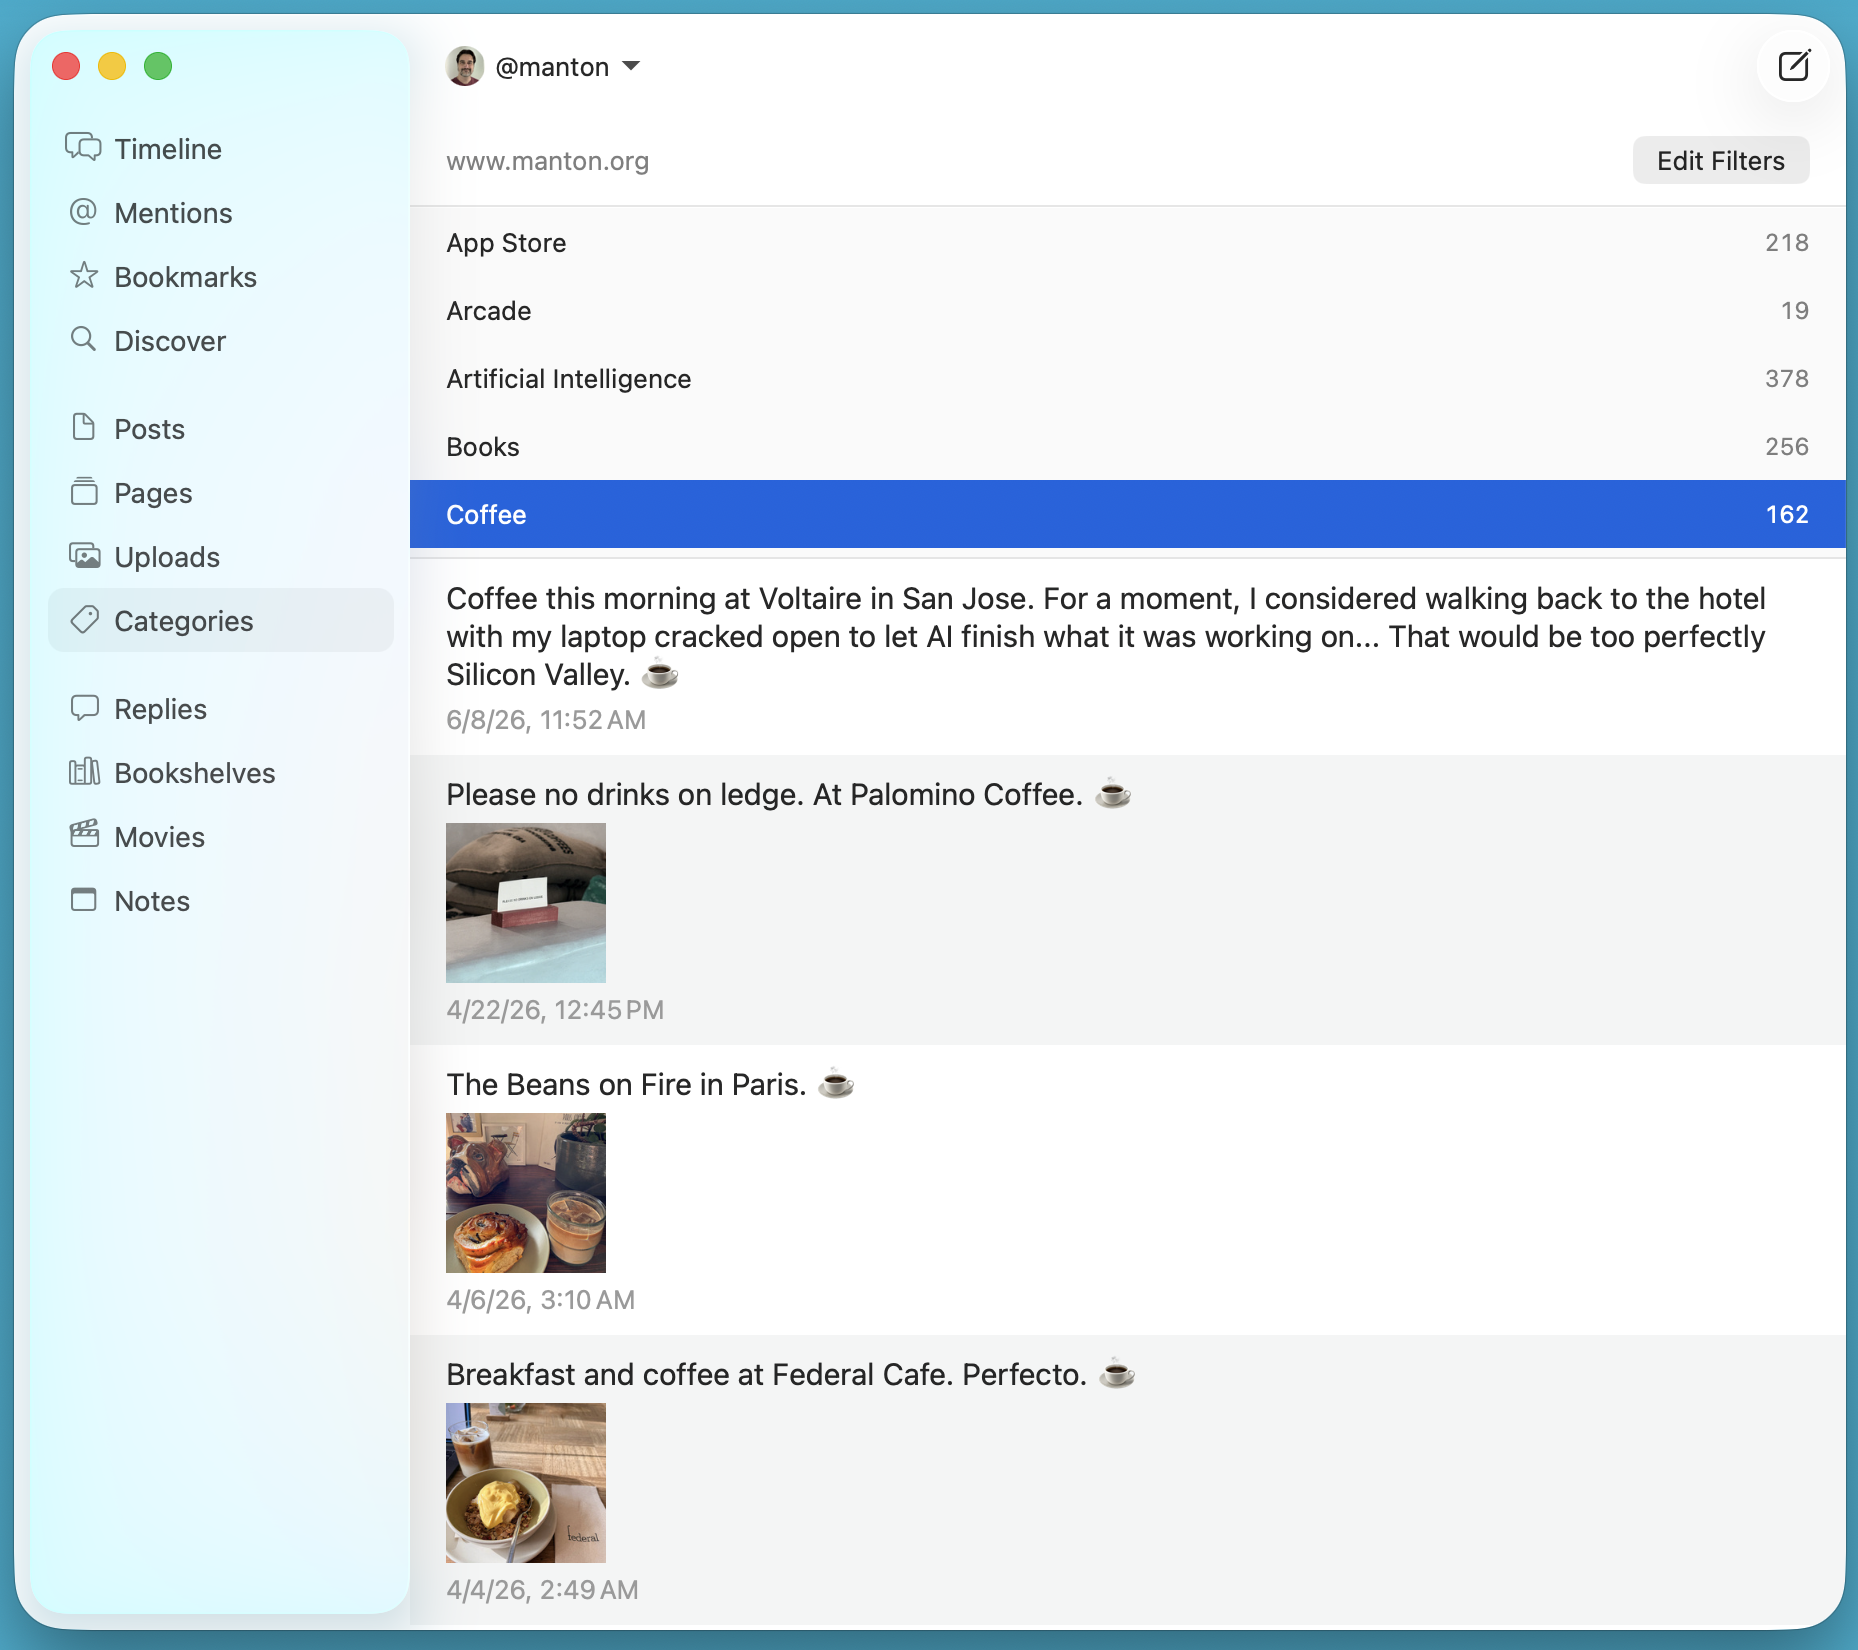
Task: Click the @manton profile avatar
Action: (x=465, y=66)
